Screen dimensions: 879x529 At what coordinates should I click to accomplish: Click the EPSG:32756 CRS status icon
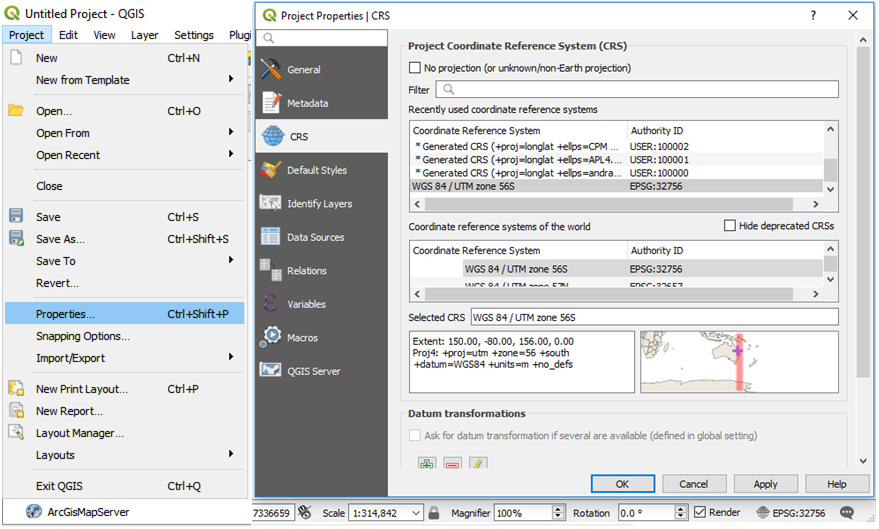[765, 513]
